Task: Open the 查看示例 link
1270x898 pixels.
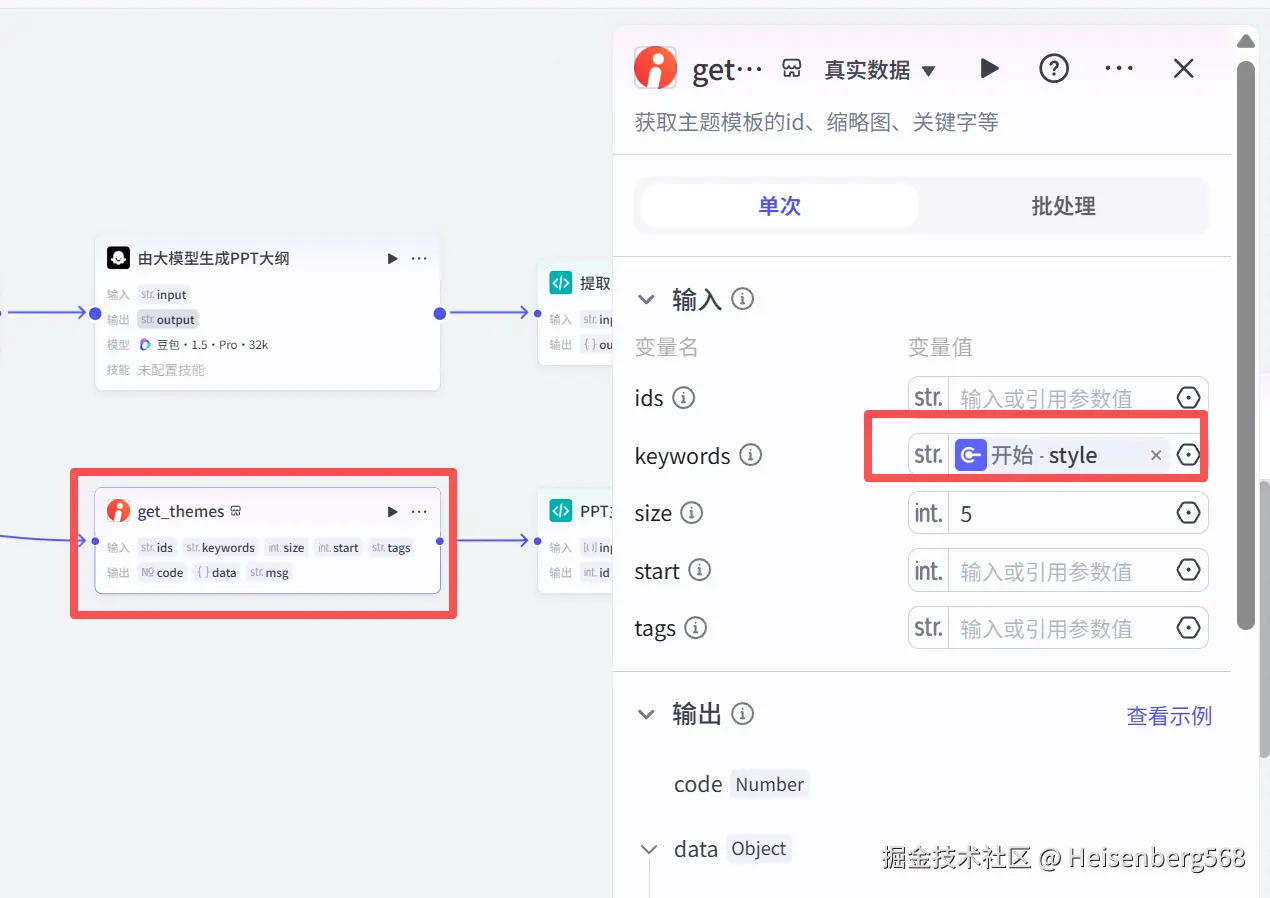Action: click(1169, 716)
